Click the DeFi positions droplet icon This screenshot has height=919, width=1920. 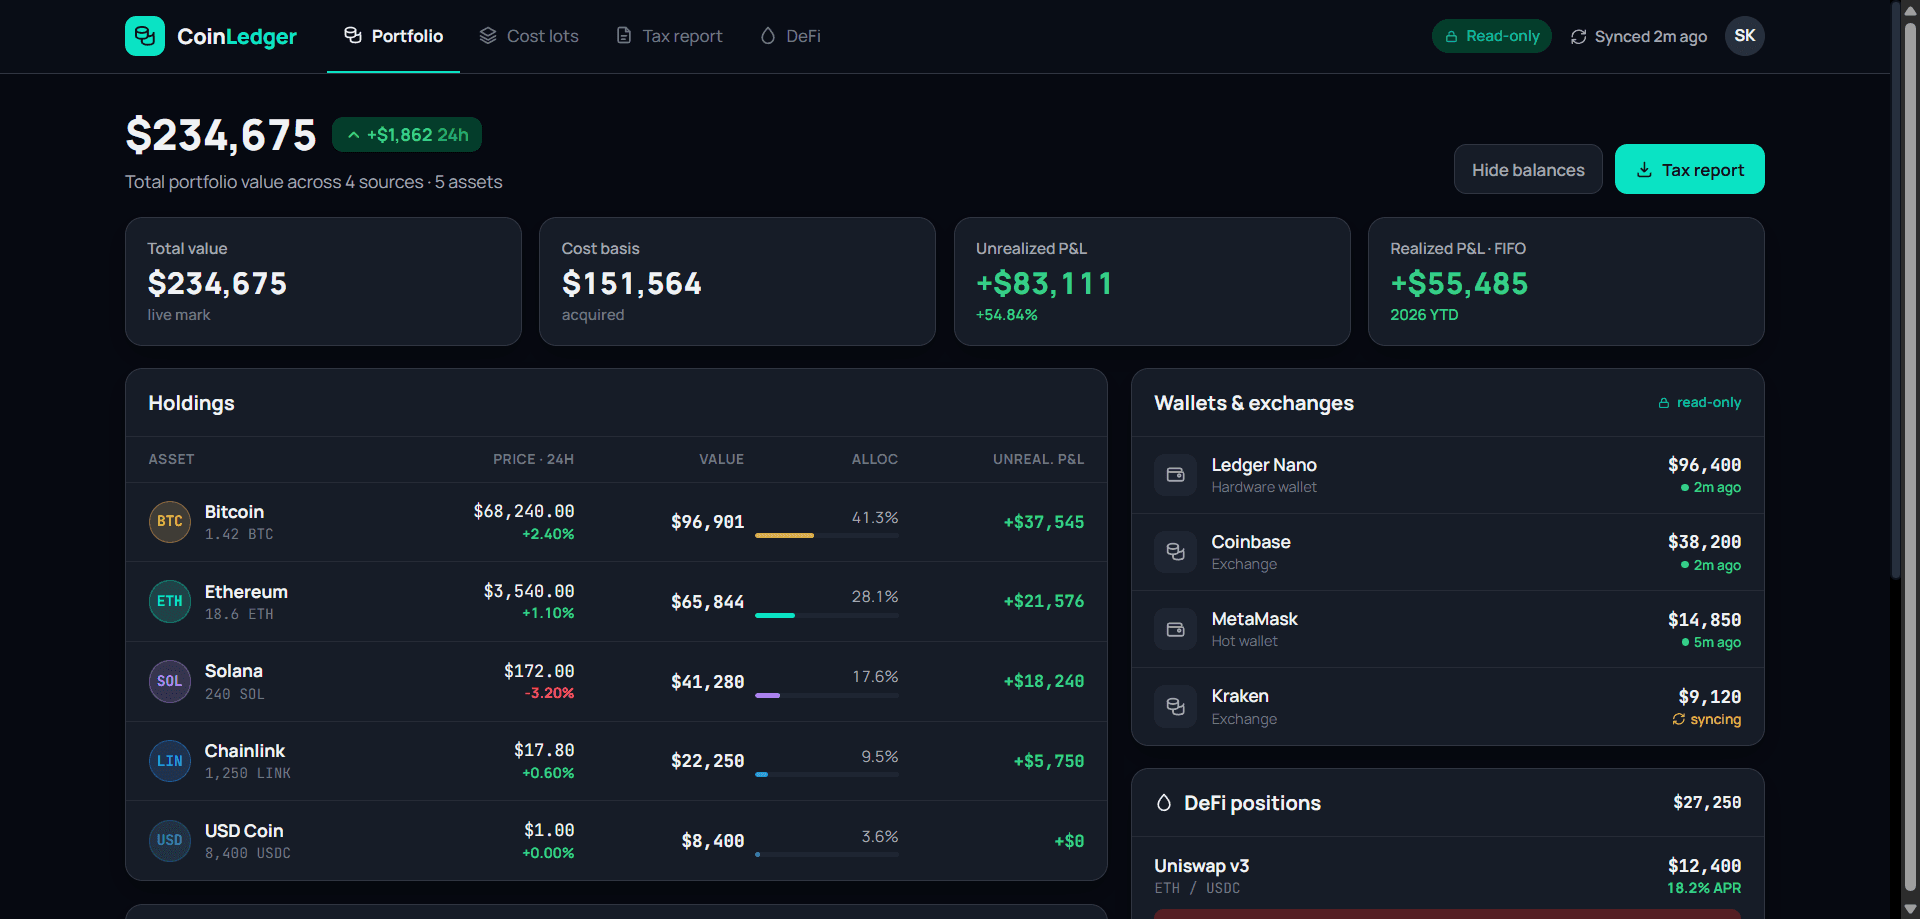[1164, 803]
